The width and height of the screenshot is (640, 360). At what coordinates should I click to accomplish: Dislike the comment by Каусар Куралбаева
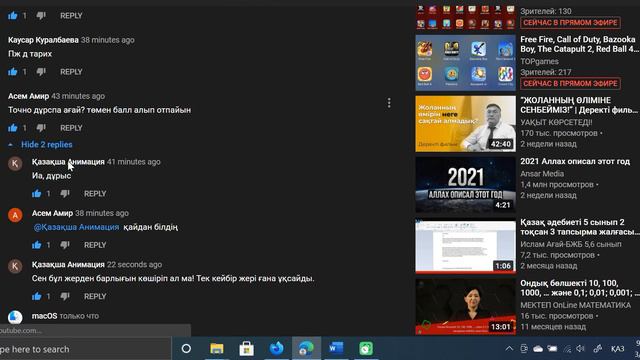pos(41,72)
